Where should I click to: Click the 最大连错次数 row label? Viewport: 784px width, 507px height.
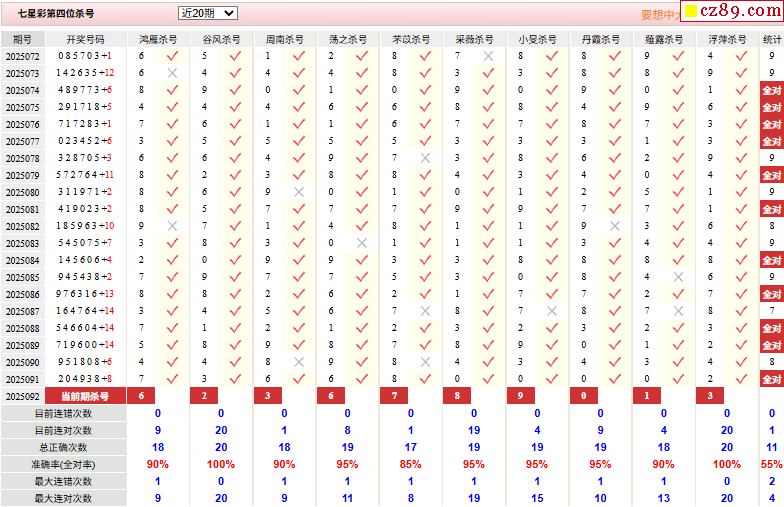[64, 482]
